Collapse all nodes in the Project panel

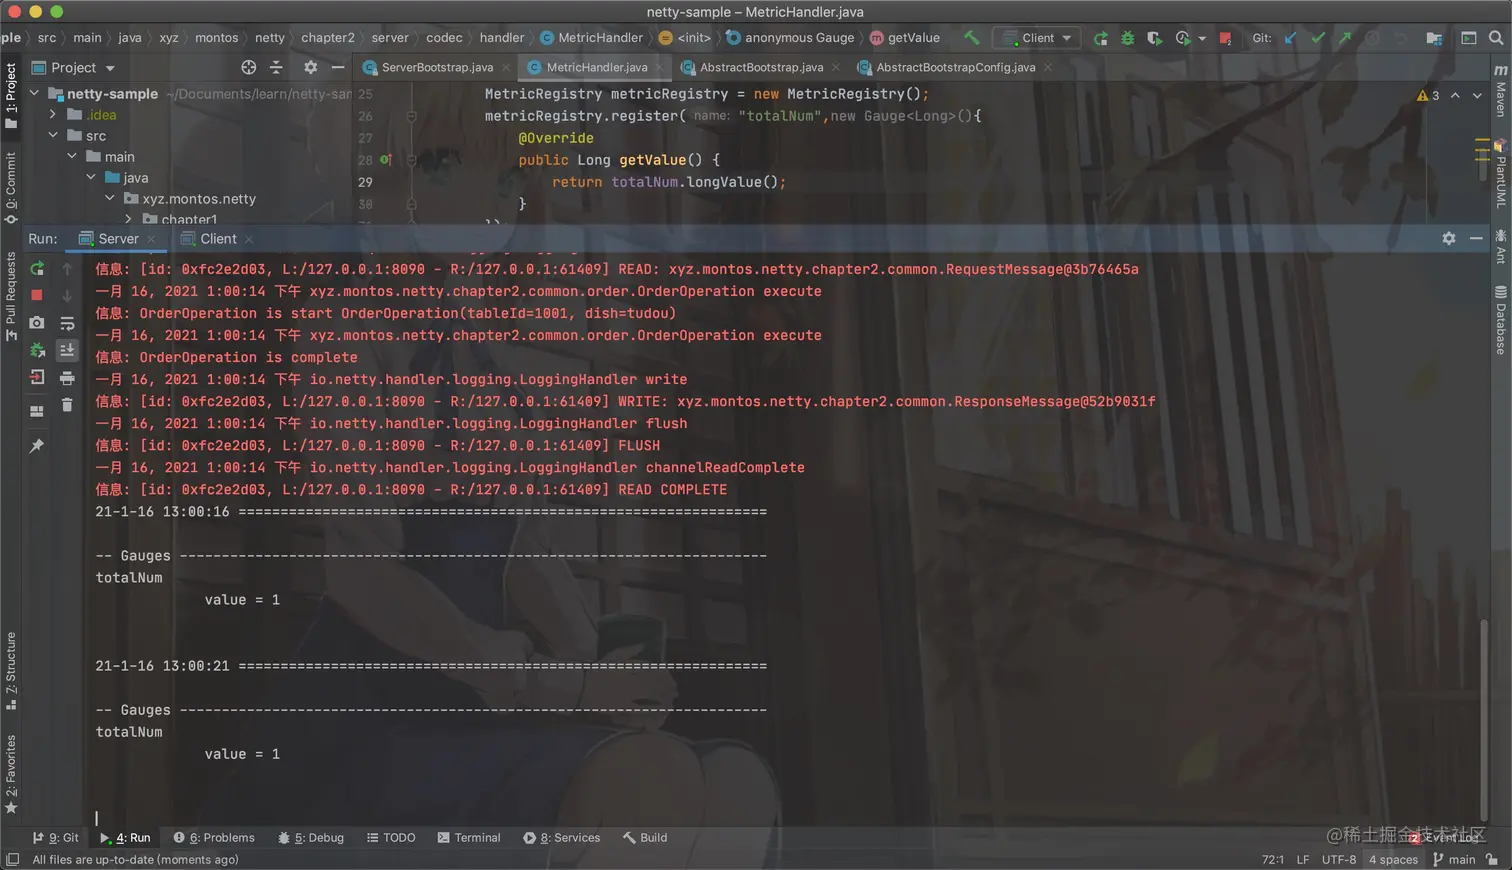[277, 67]
